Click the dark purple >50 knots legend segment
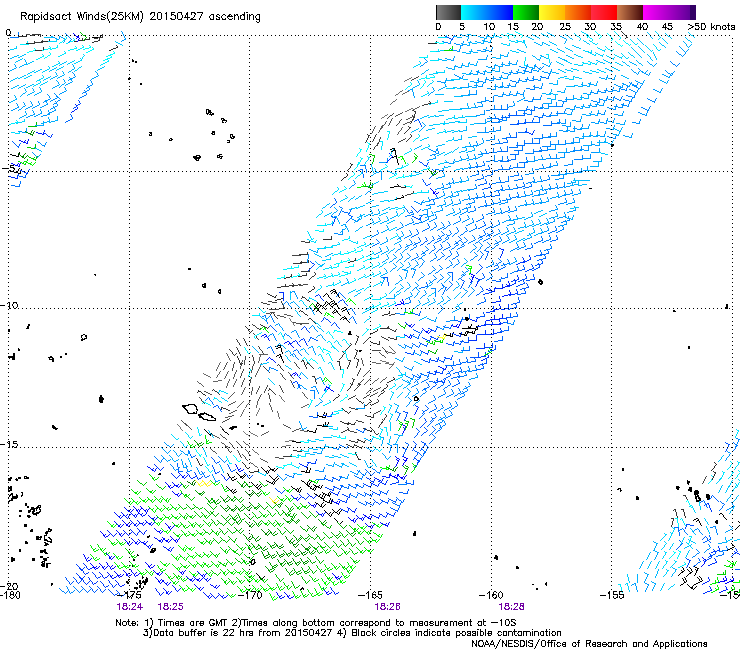Viewport: 740px width, 650px height. tap(693, 12)
